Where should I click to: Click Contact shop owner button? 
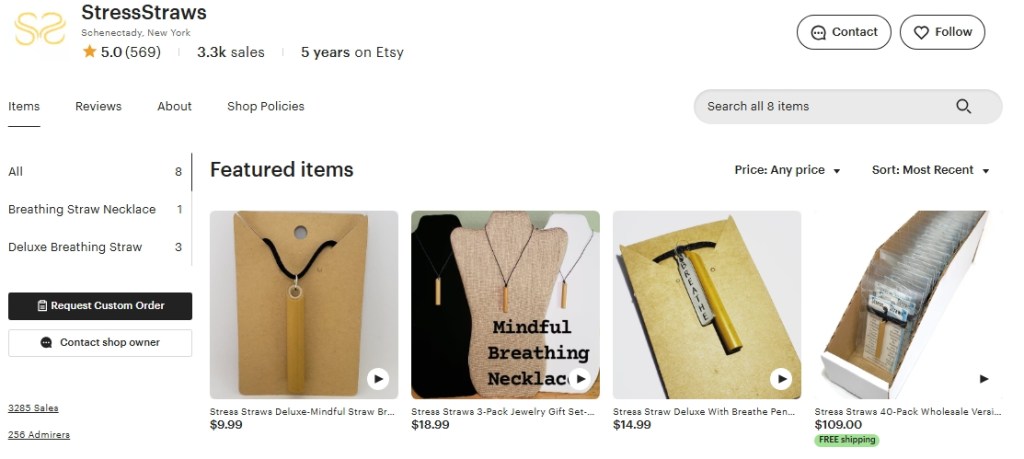click(100, 343)
